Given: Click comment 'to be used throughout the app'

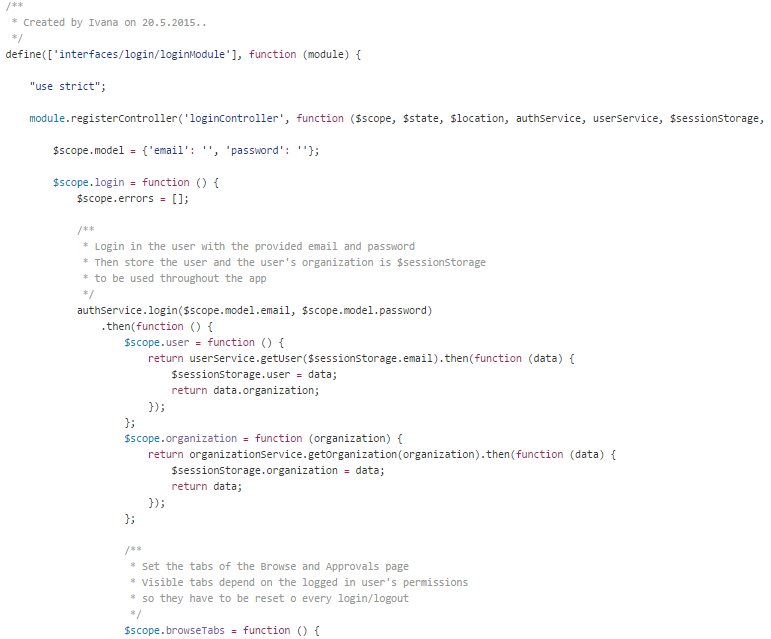Looking at the screenshot, I should (x=180, y=278).
